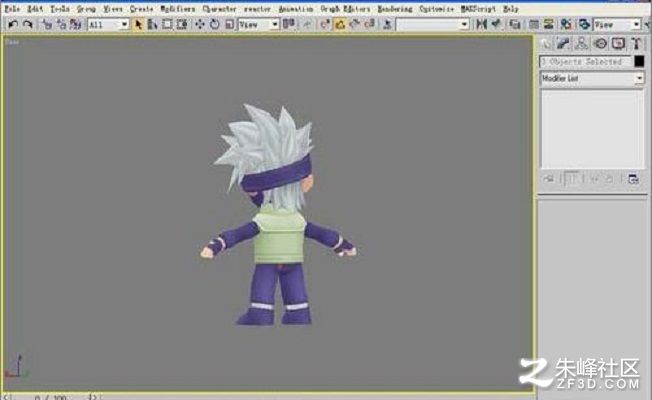The image size is (652, 400).
Task: Select the Select and Move tool
Action: click(x=200, y=25)
